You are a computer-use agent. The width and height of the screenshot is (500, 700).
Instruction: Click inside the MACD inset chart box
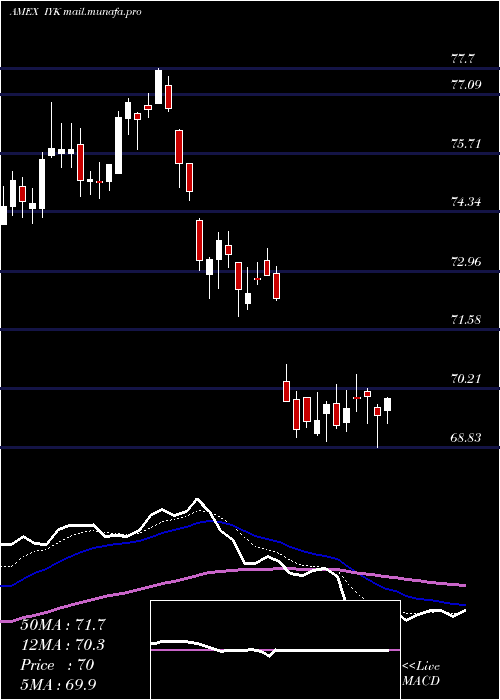click(x=275, y=650)
